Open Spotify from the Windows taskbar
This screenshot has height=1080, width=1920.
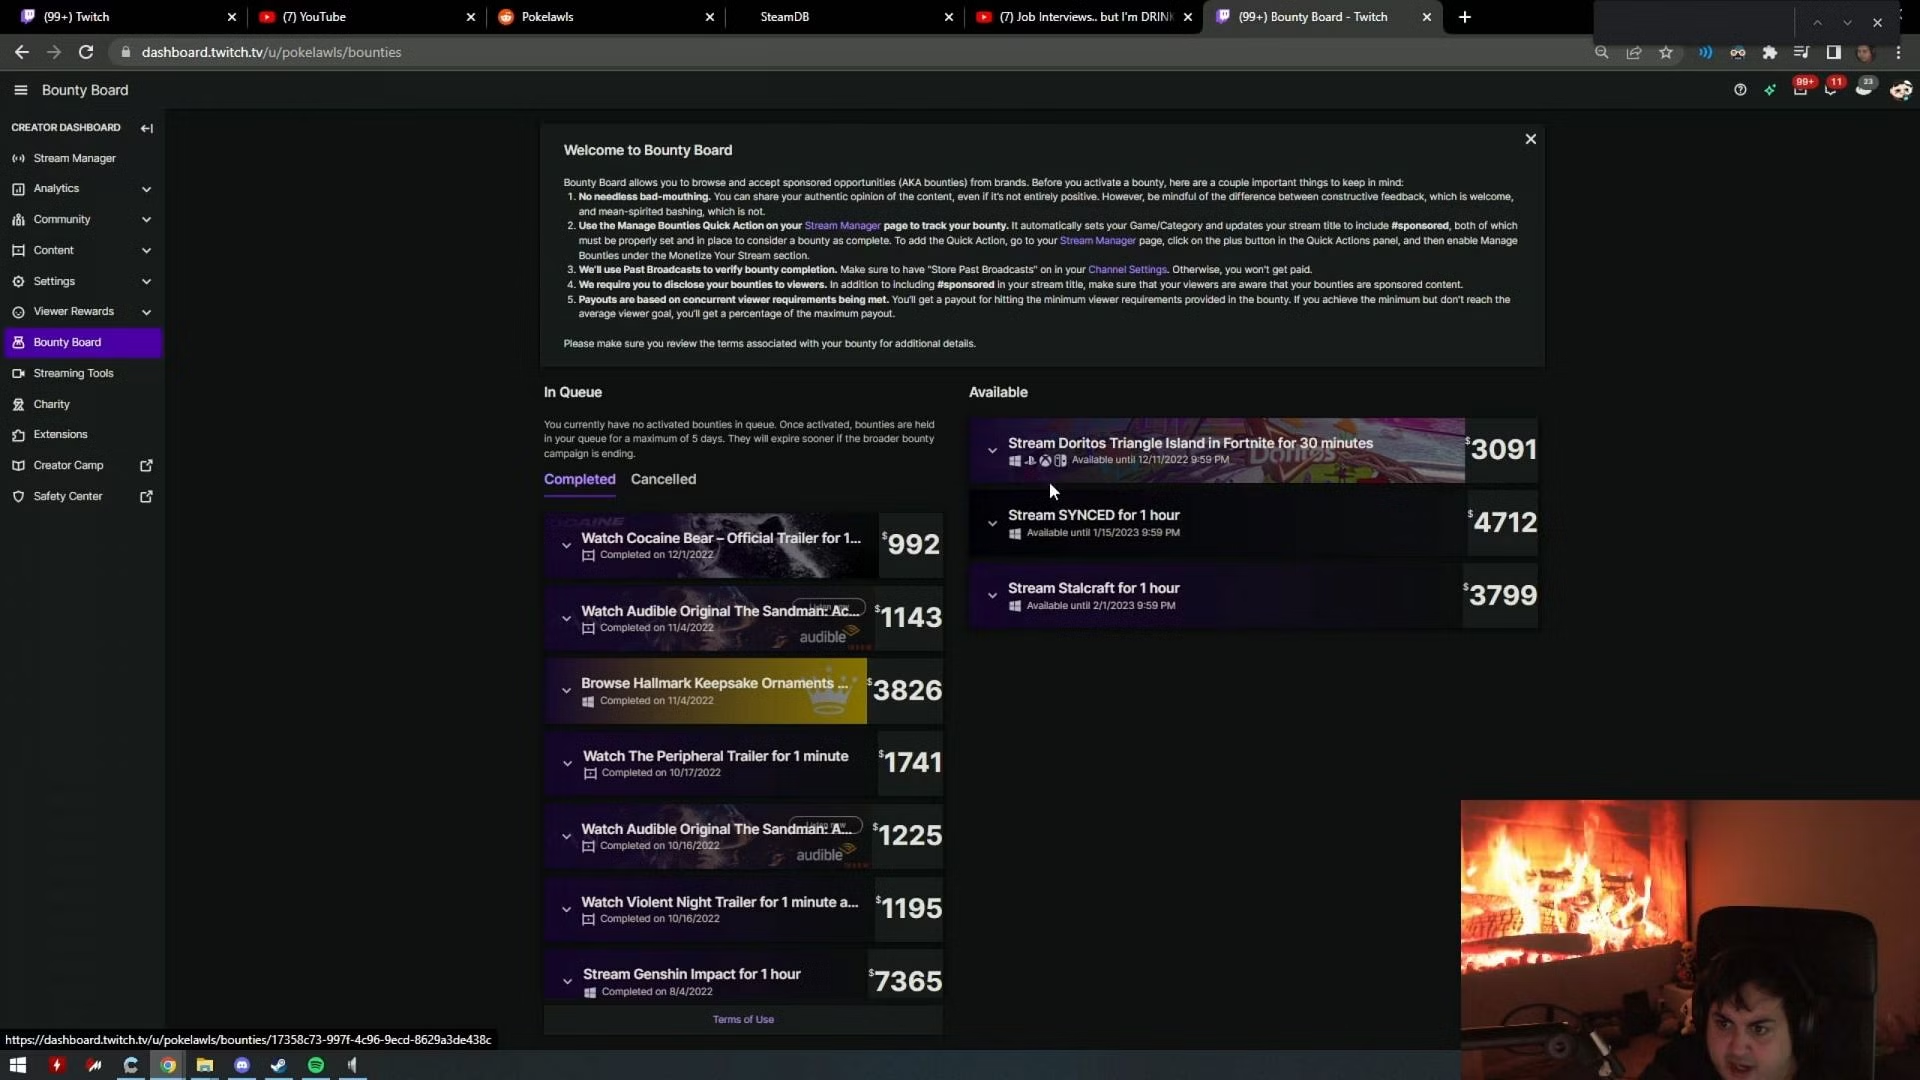pyautogui.click(x=316, y=1065)
